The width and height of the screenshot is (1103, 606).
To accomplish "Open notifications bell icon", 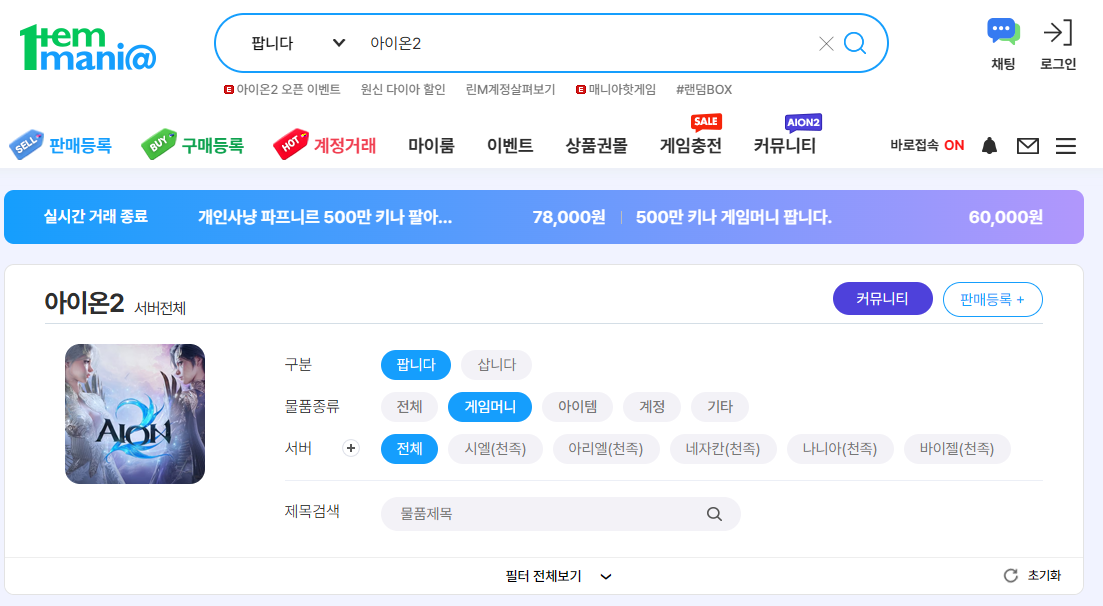I will click(989, 146).
